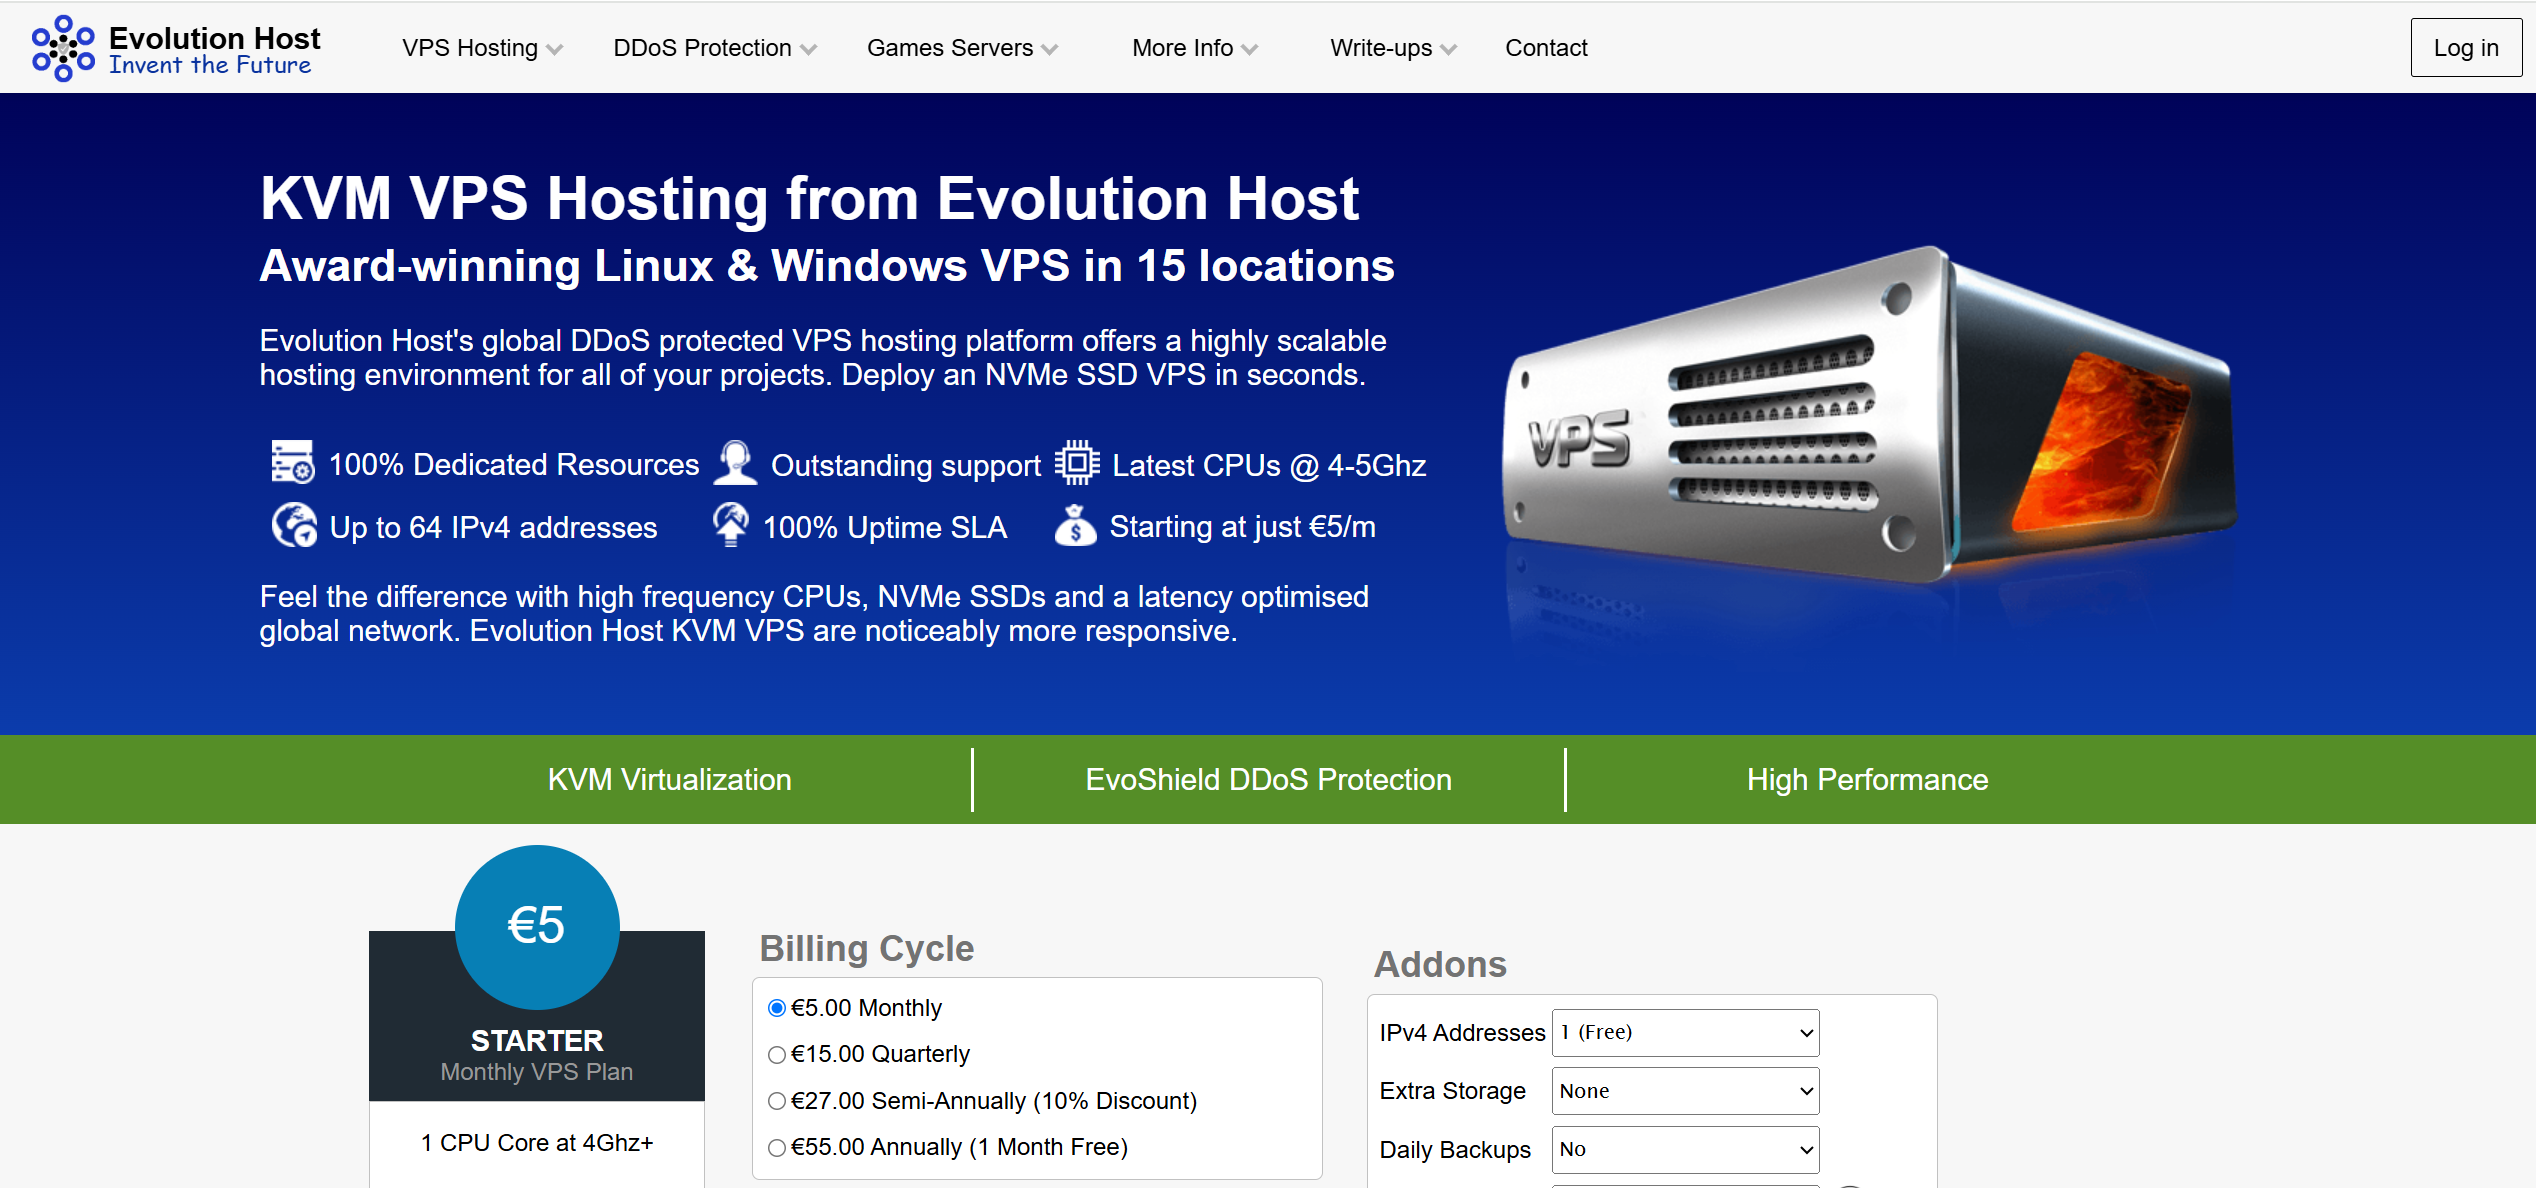
Task: Click the "Latest CPUs @ 4-5Ghz" text
Action: coord(1269,465)
